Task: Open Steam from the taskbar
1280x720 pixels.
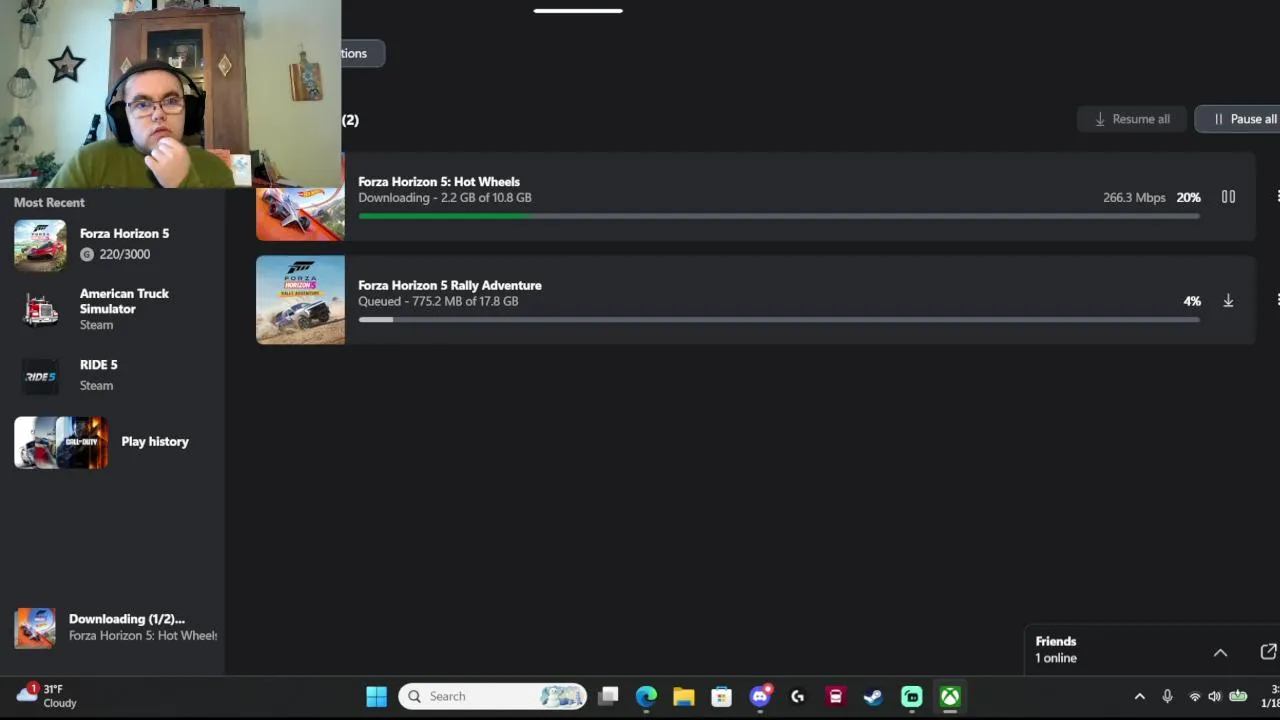Action: pyautogui.click(x=874, y=696)
